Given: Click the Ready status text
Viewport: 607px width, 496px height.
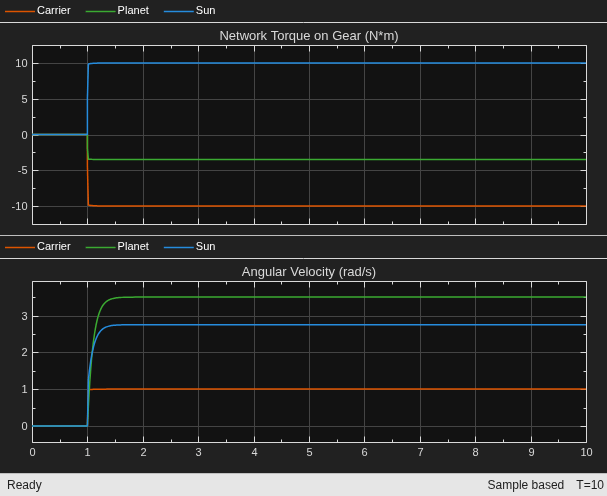Looking at the screenshot, I should click(x=24, y=485).
